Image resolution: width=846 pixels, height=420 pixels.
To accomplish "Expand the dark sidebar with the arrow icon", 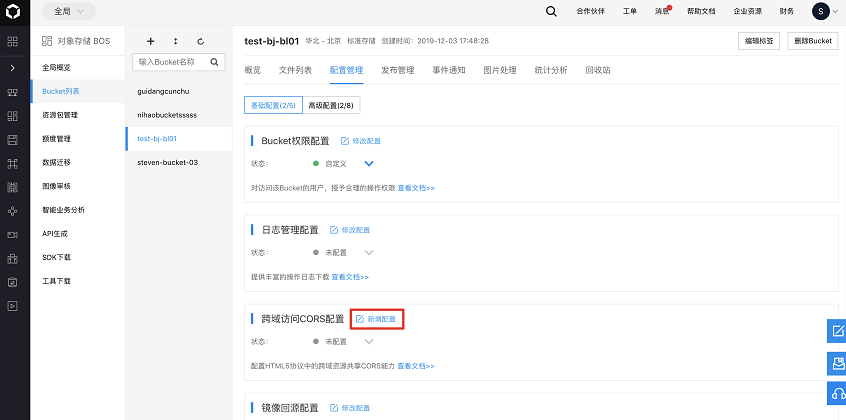I will click(x=12, y=68).
